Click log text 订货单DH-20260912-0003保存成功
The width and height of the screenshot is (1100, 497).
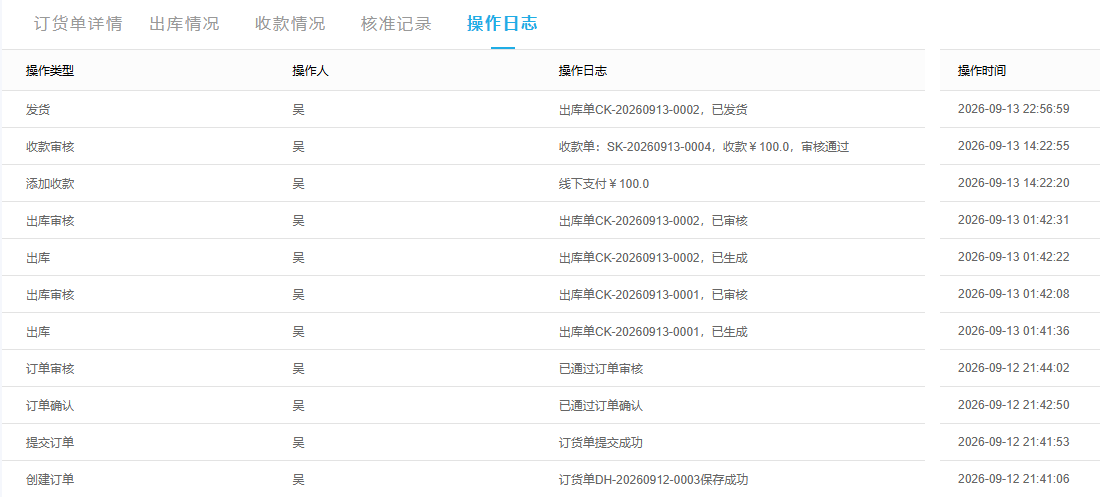point(654,480)
